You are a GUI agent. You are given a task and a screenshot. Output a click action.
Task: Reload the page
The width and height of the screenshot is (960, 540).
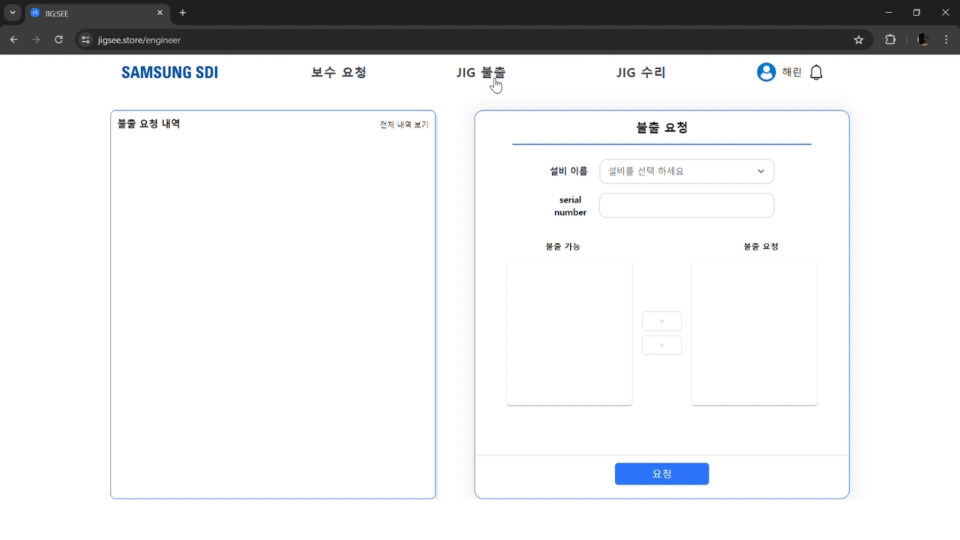[x=59, y=40]
